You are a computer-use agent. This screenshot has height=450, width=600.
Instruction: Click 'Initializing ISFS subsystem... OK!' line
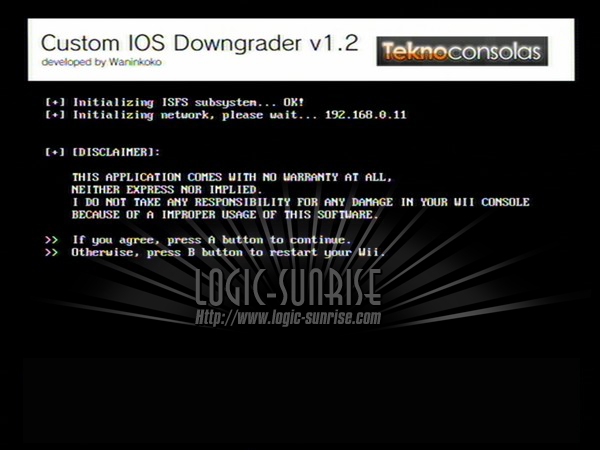coord(189,102)
